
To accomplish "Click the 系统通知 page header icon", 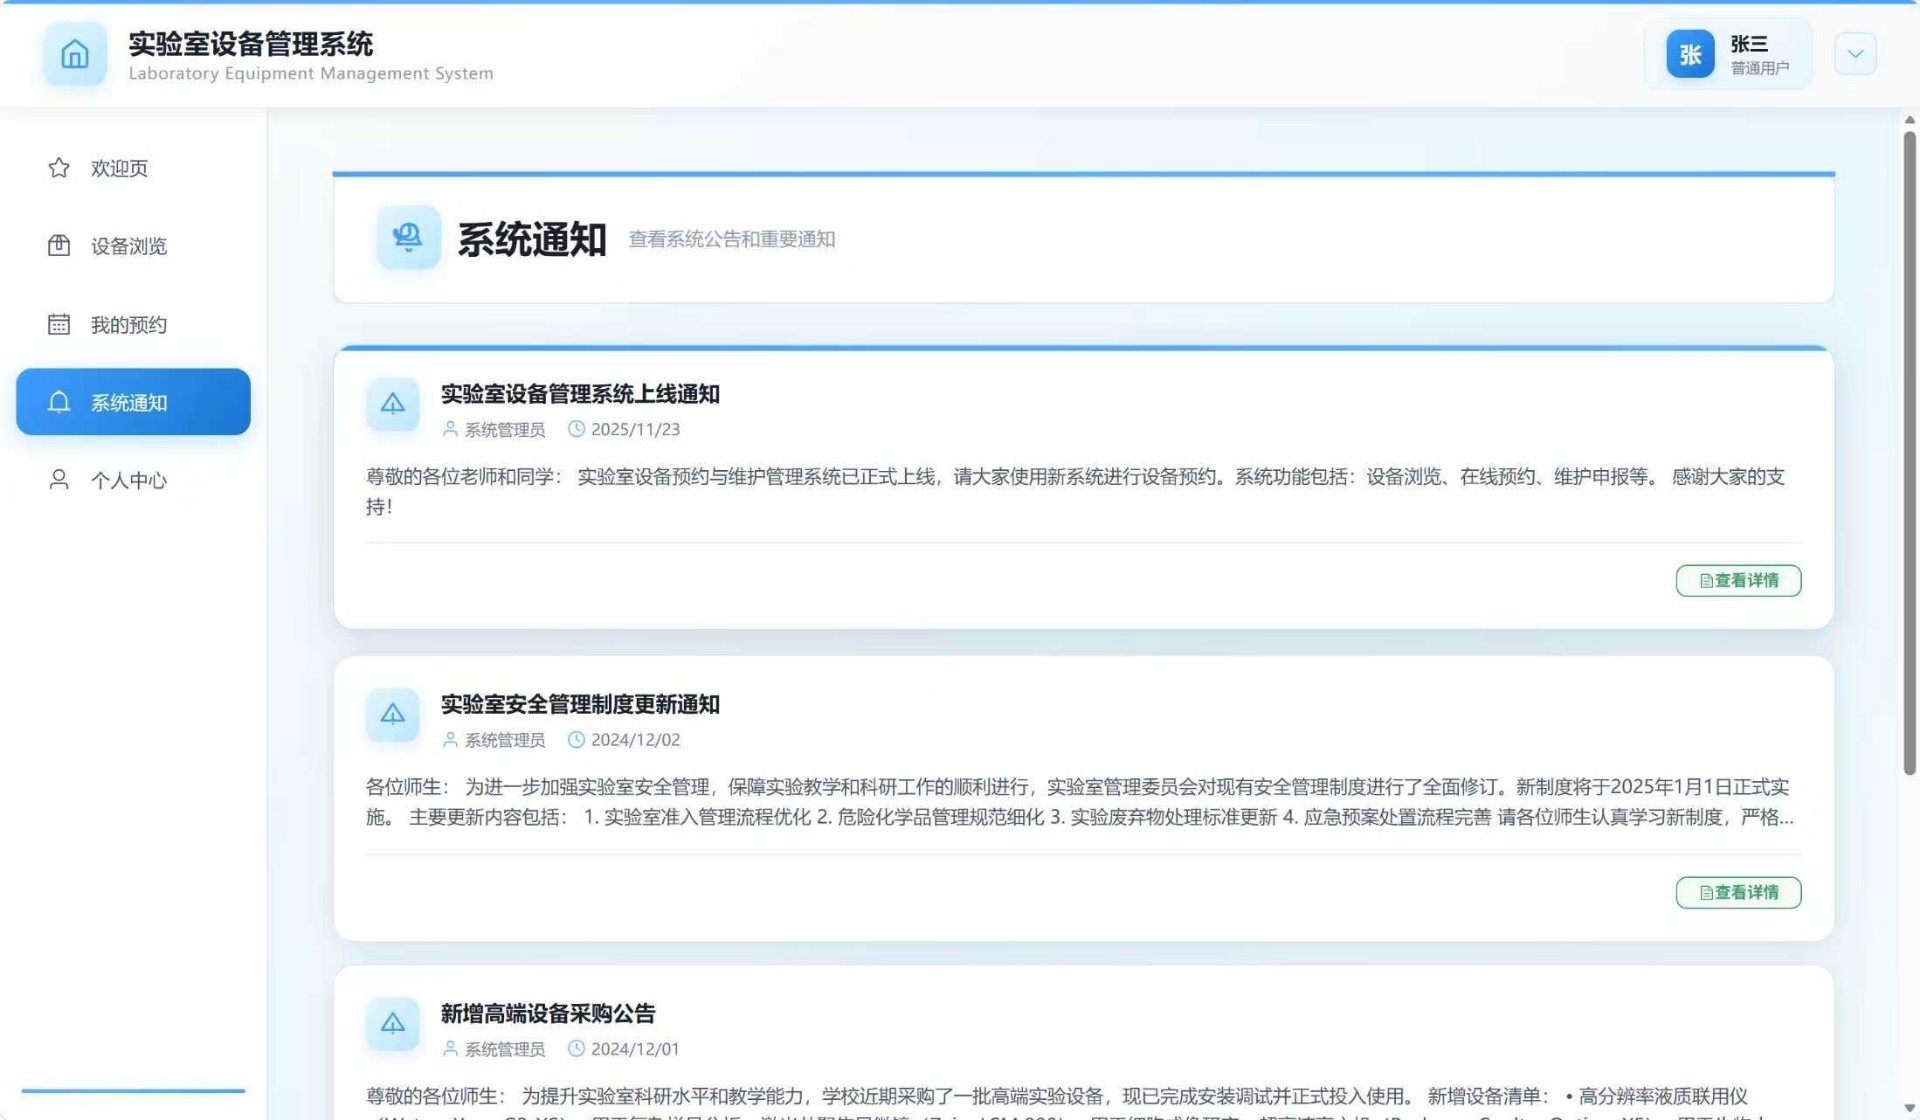I will (x=408, y=238).
